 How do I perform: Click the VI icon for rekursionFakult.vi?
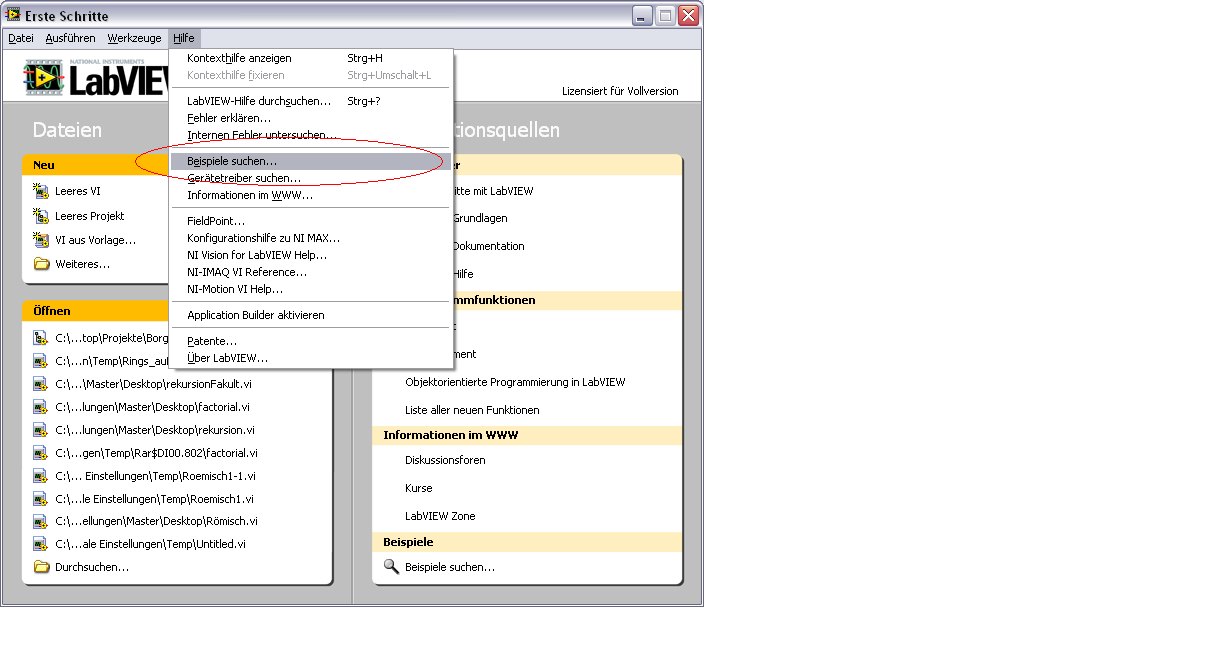point(40,384)
